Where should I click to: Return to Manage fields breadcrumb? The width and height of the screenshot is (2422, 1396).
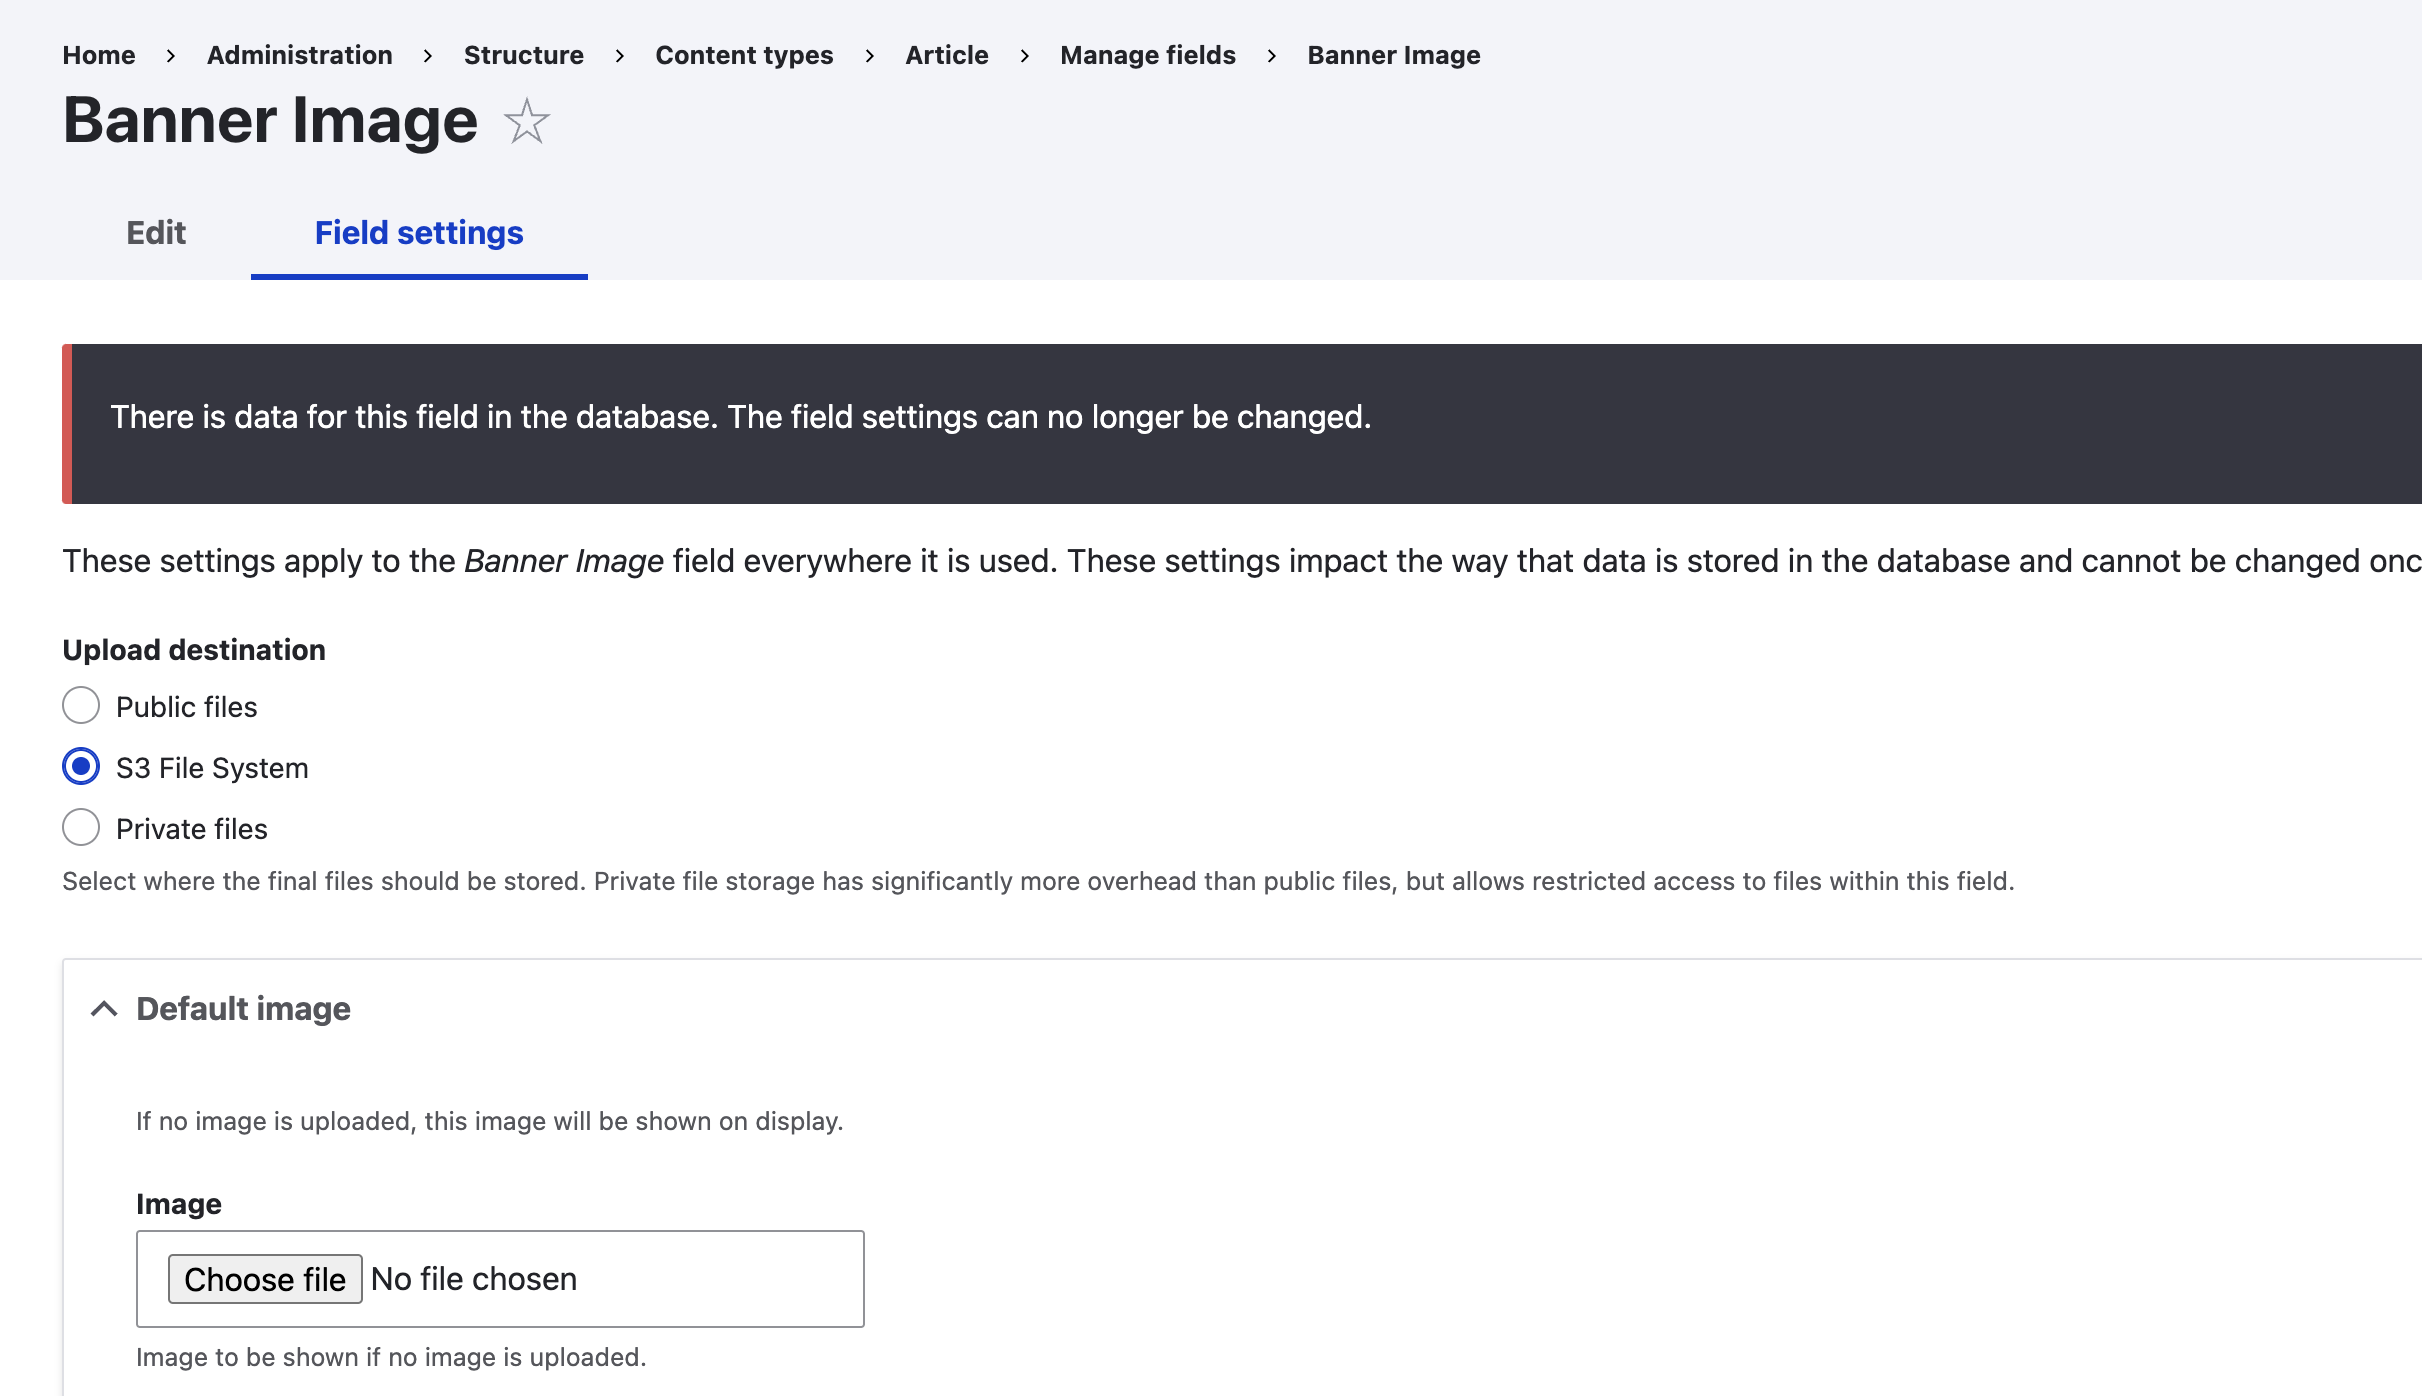(x=1148, y=55)
